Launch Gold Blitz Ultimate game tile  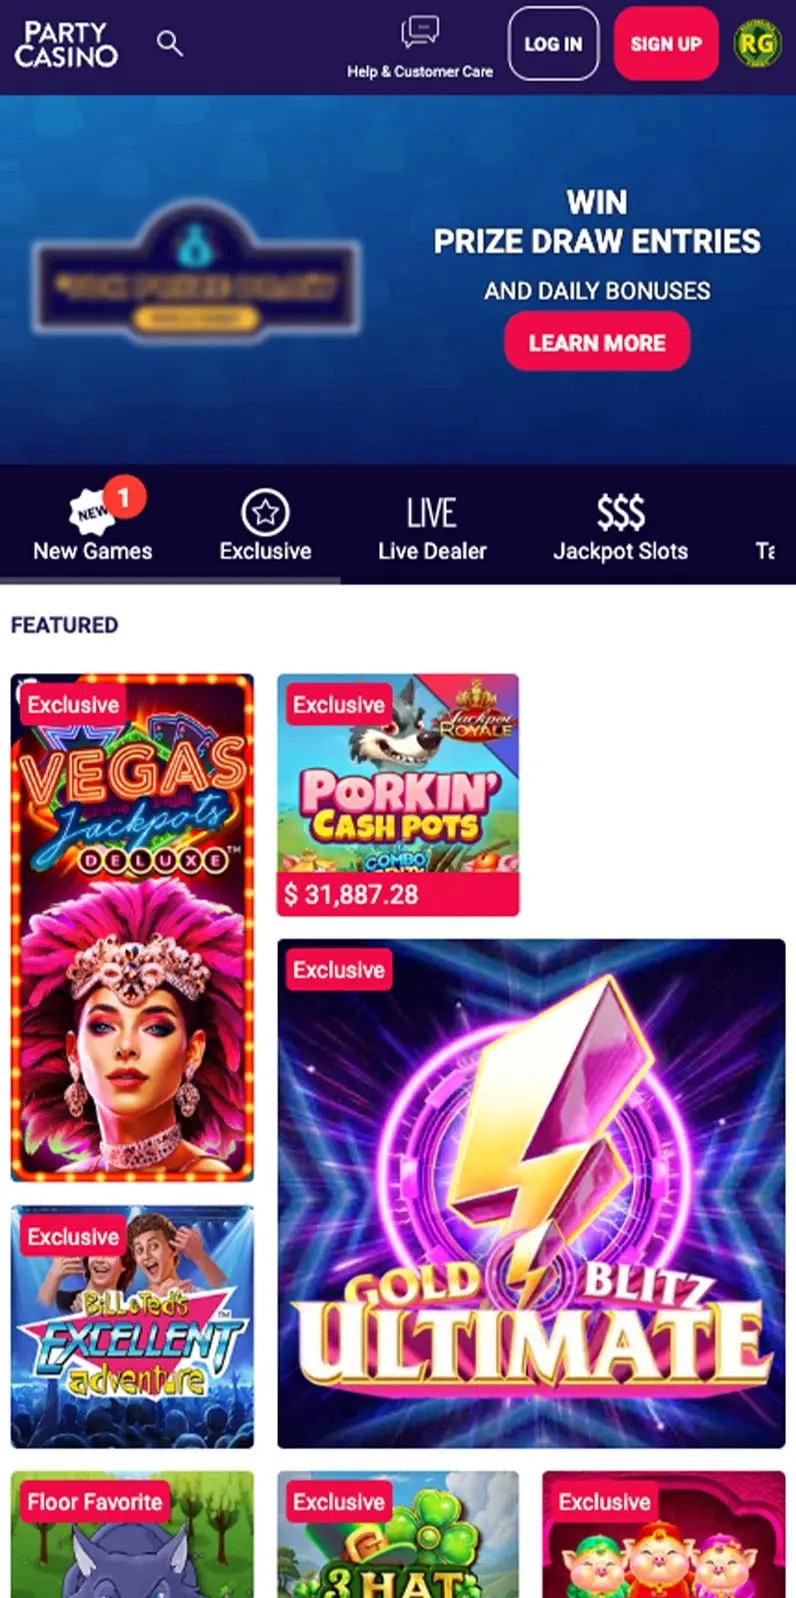[x=531, y=1193]
